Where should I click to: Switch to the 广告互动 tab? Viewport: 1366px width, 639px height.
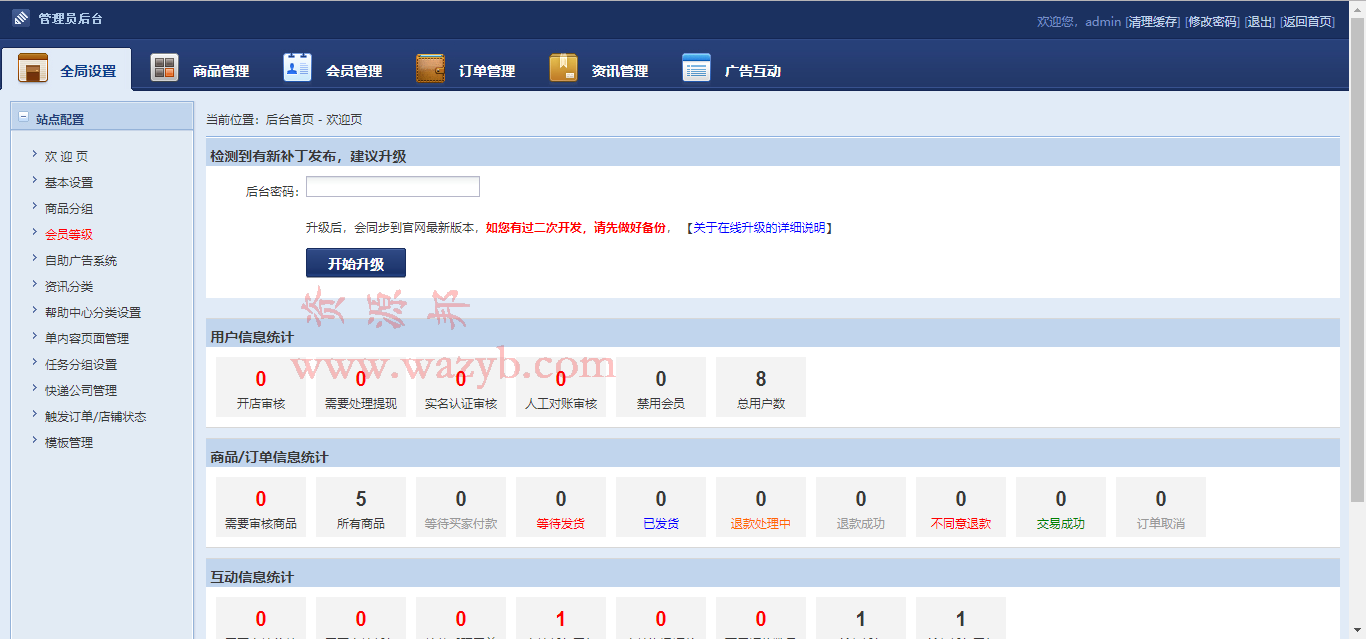point(732,70)
